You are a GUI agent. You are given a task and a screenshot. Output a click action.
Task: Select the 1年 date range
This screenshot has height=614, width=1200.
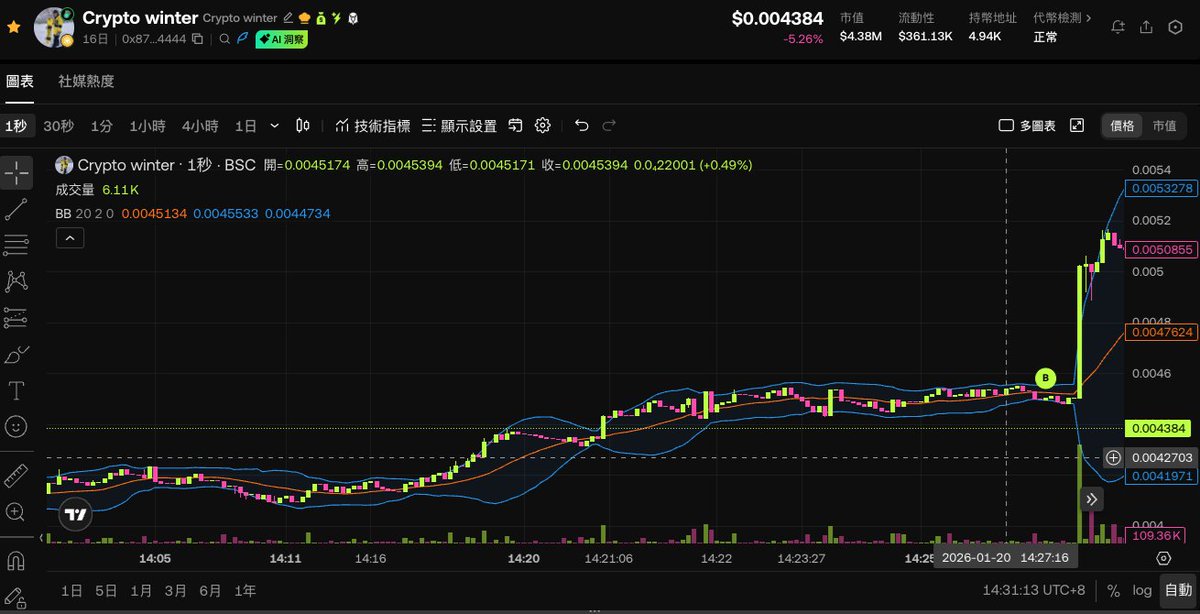pos(245,591)
